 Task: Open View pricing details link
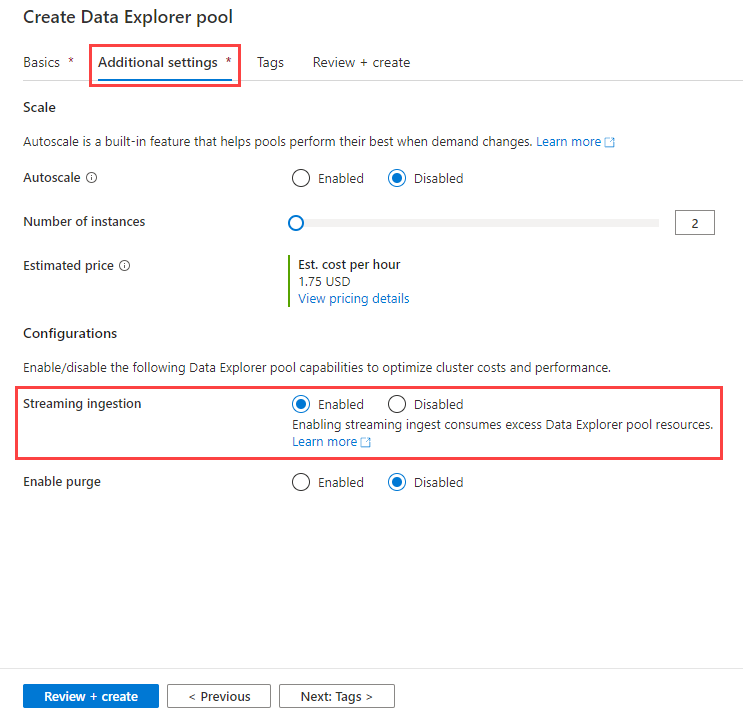pos(353,299)
